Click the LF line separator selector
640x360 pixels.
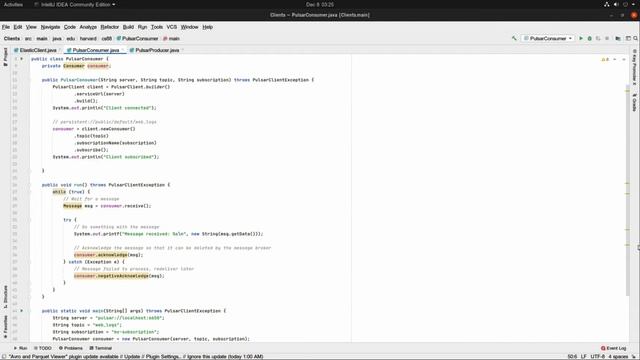pyautogui.click(x=583, y=357)
